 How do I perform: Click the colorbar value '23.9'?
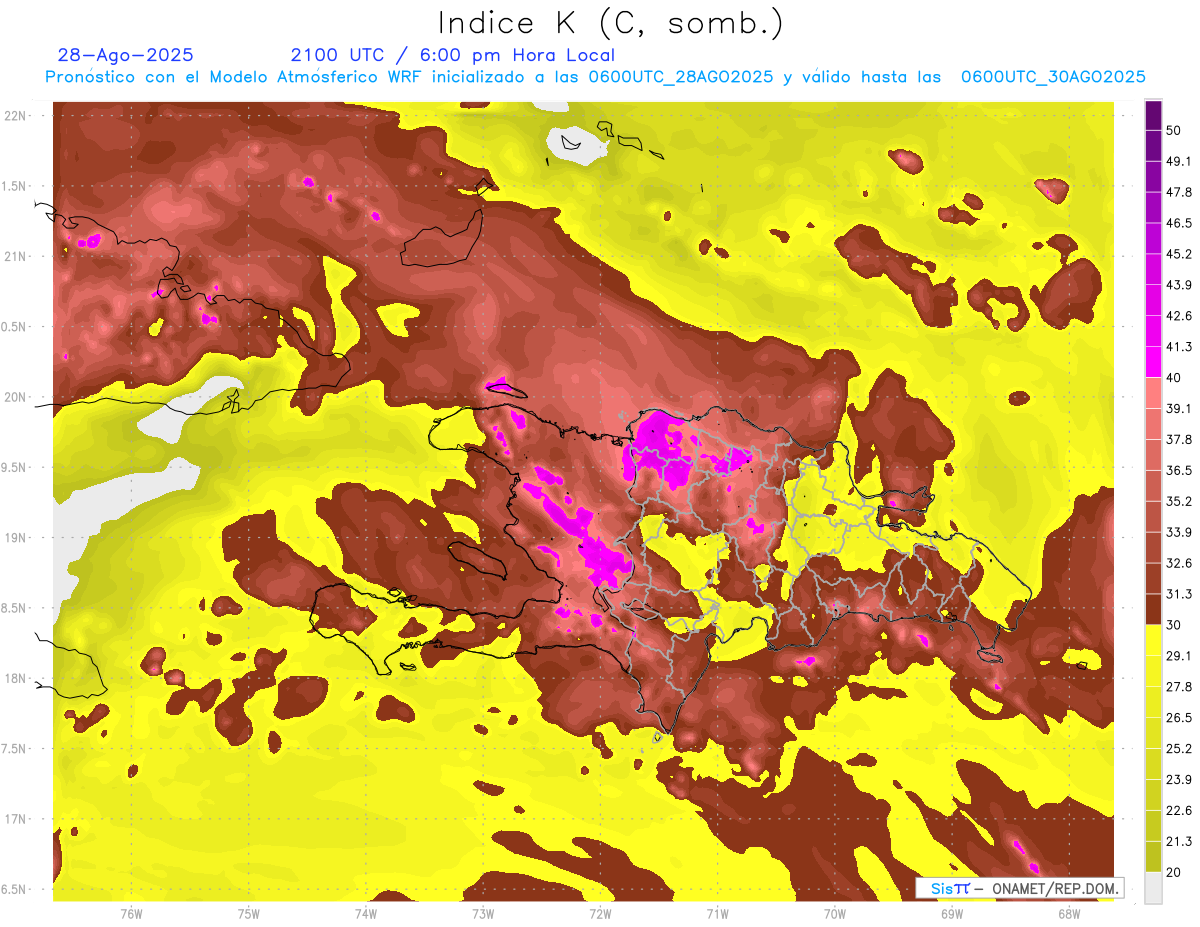1178,779
